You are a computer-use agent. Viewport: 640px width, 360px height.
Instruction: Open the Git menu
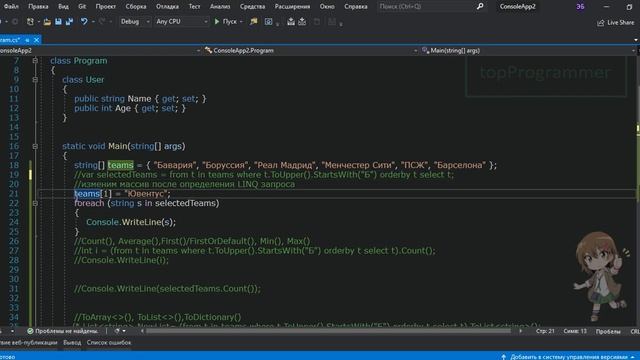(x=82, y=7)
